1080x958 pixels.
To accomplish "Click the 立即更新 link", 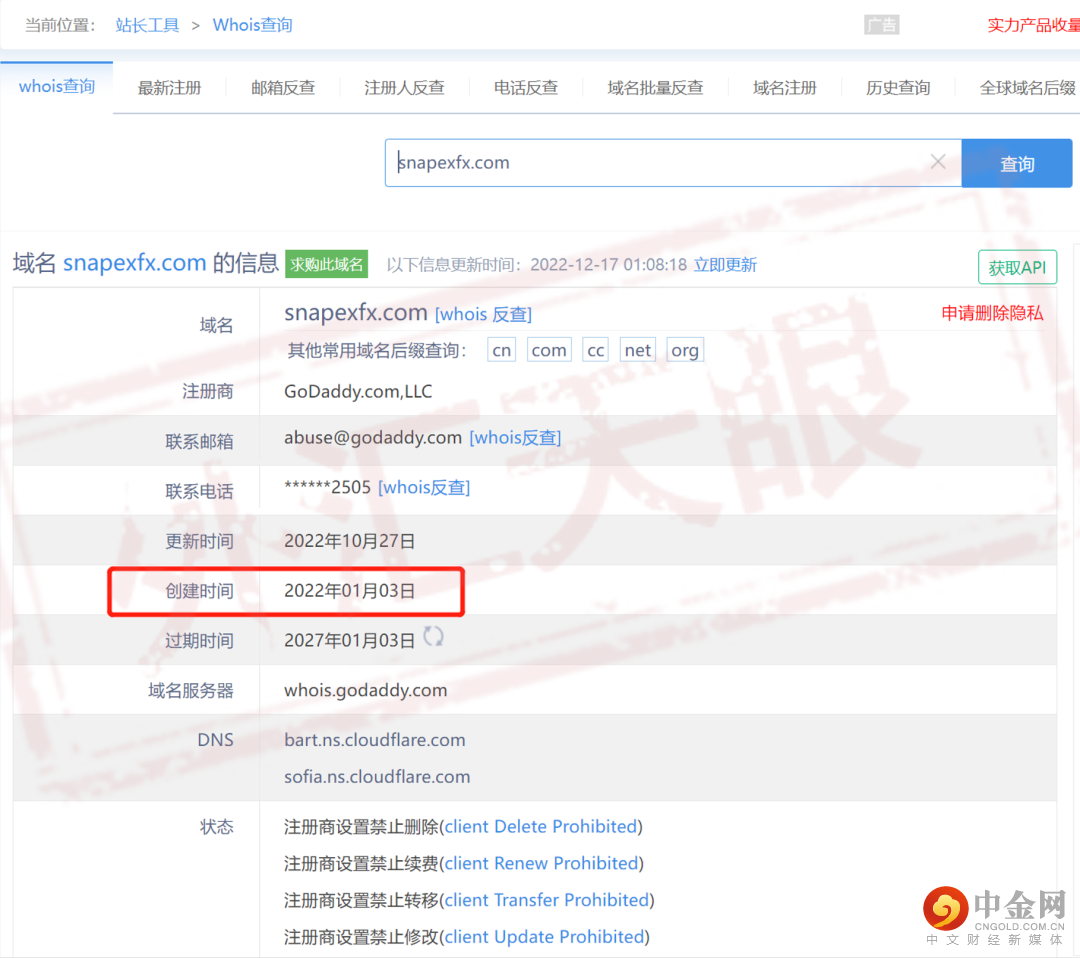I will 725,264.
